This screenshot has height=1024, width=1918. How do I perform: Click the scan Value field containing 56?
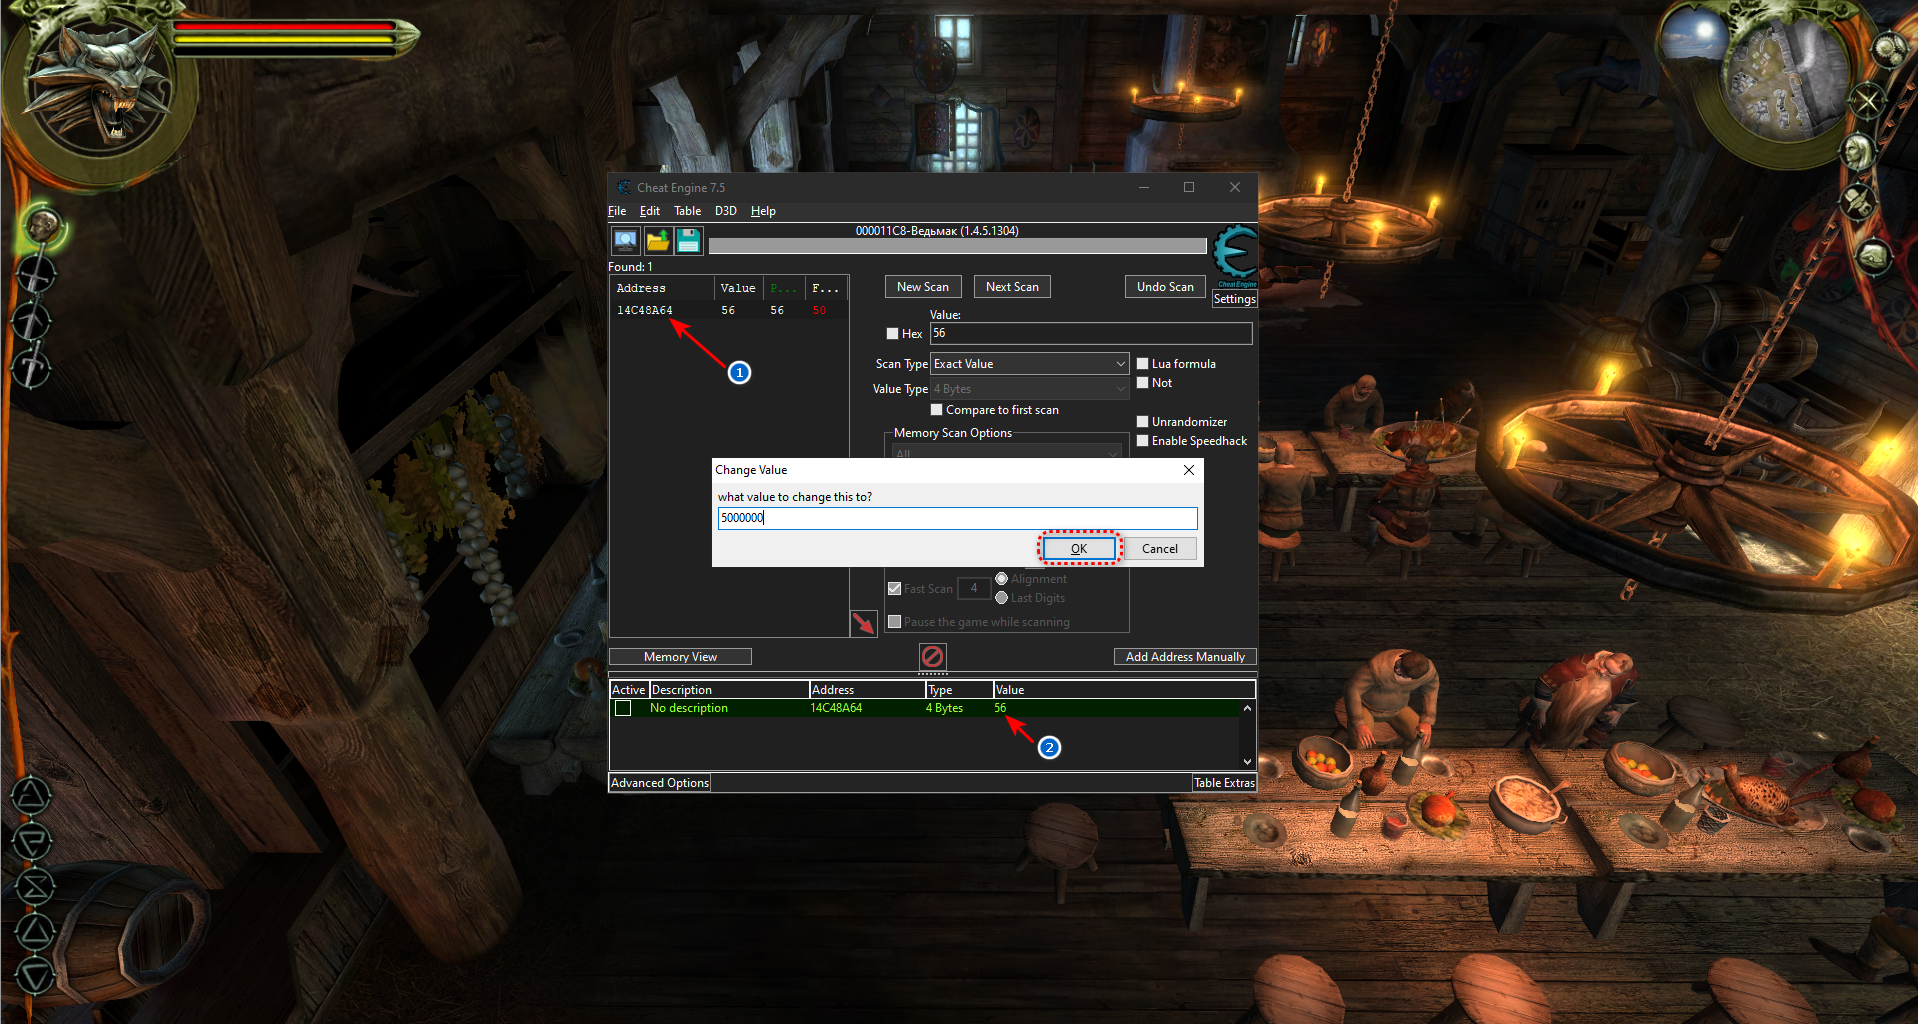[1091, 334]
